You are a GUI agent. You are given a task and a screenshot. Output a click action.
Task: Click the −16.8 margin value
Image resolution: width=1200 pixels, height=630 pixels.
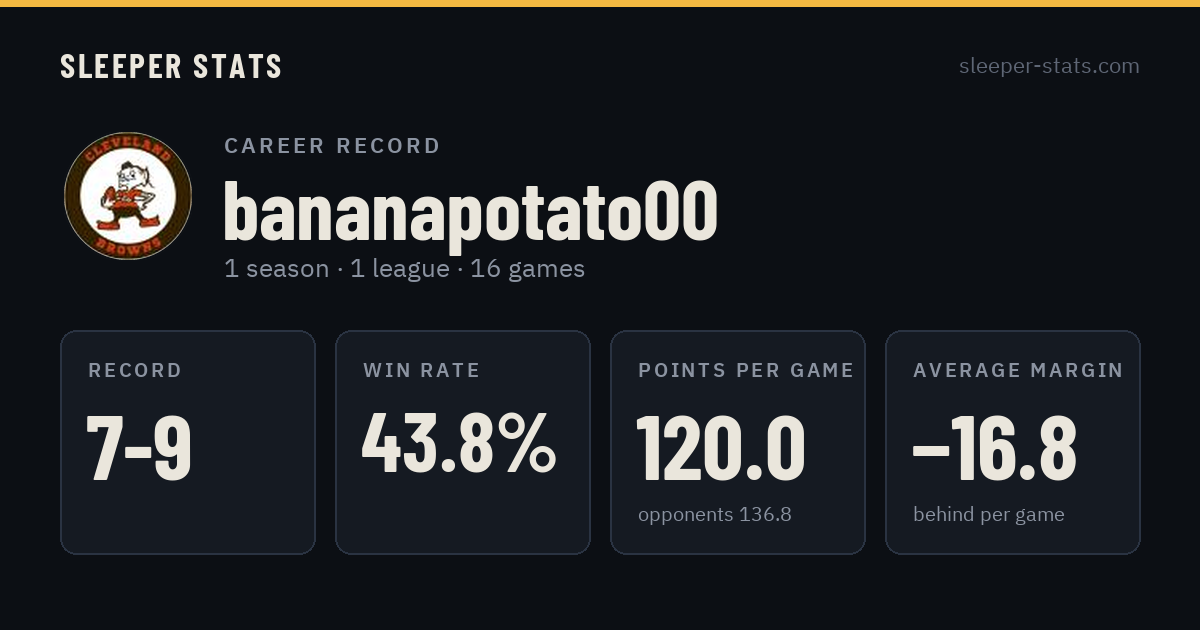pos(995,448)
